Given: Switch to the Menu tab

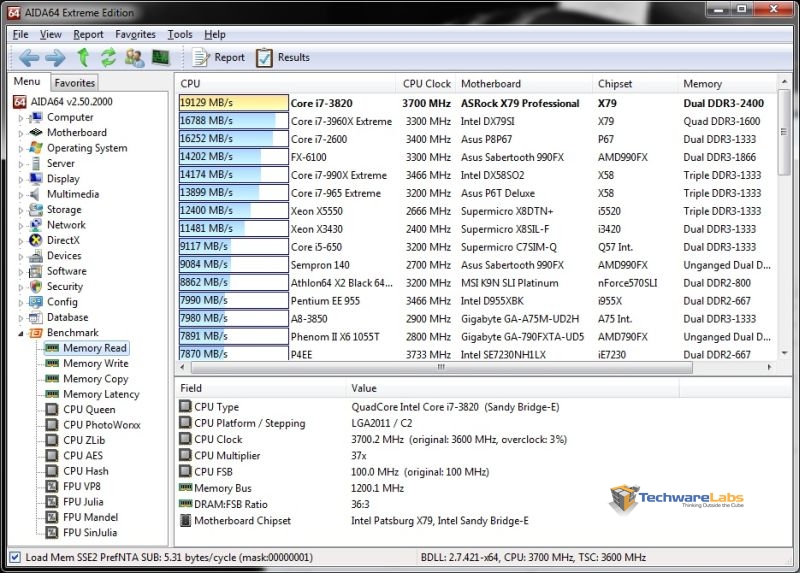Looking at the screenshot, I should coord(27,82).
